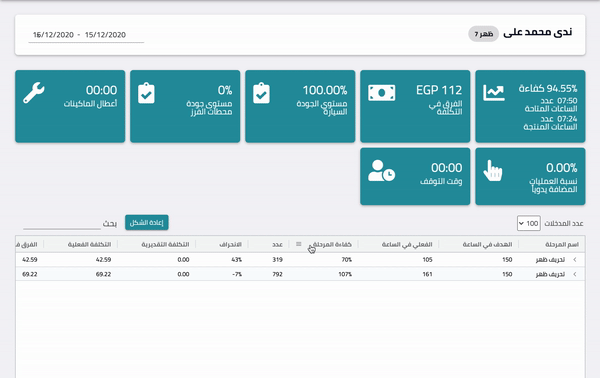Click the 792 عدد cell
The height and width of the screenshot is (378, 600).
tap(277, 274)
